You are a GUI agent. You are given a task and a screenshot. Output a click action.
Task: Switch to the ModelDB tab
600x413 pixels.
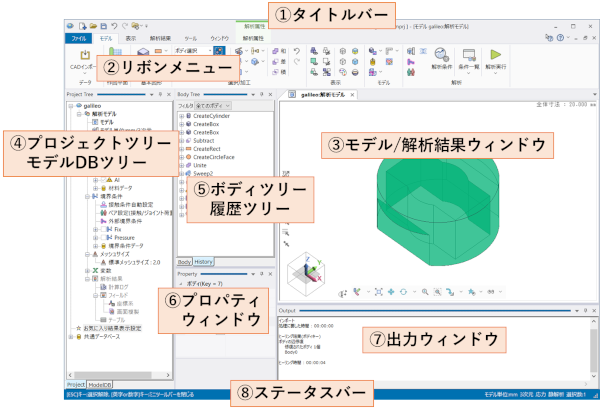[x=101, y=384]
